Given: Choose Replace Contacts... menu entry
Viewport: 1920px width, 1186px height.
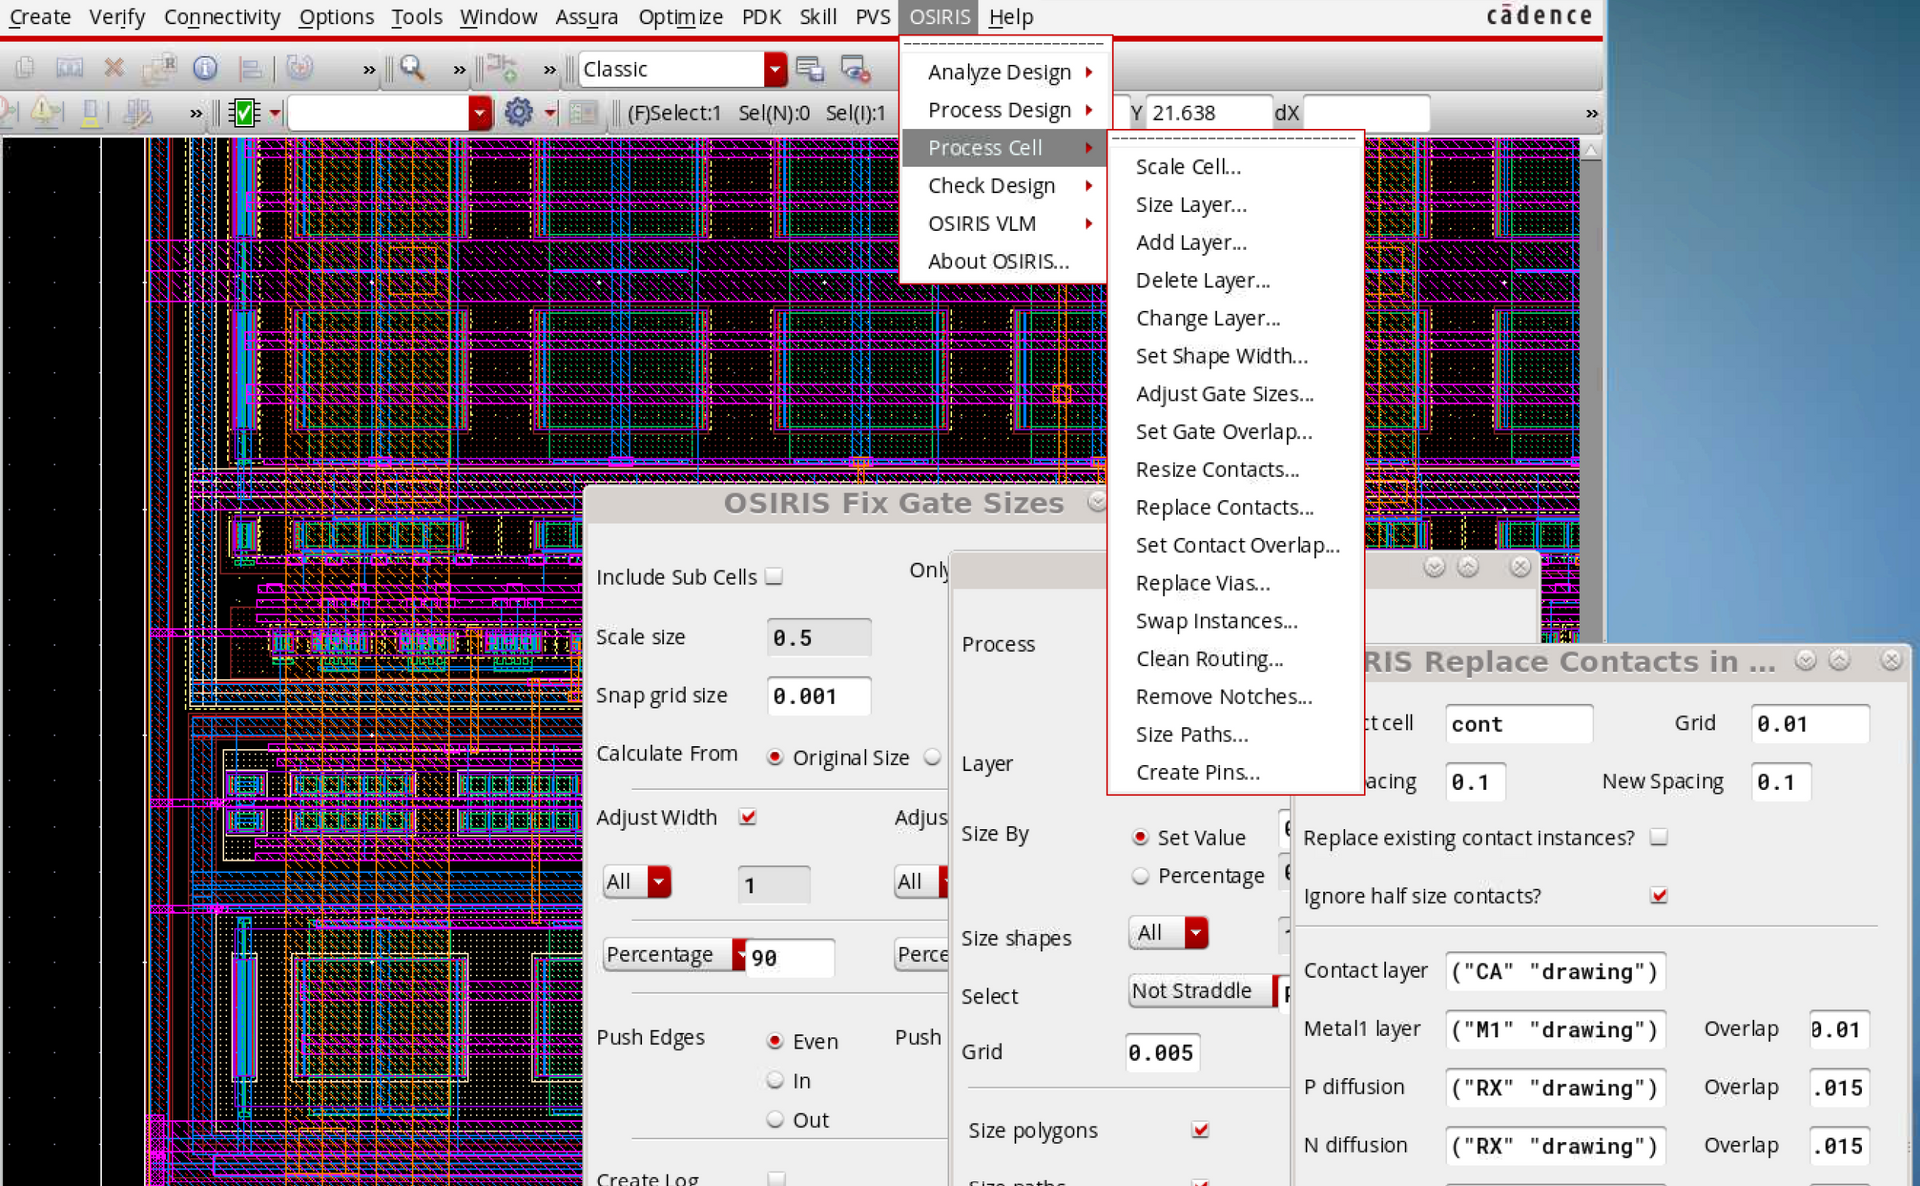Looking at the screenshot, I should click(1236, 508).
